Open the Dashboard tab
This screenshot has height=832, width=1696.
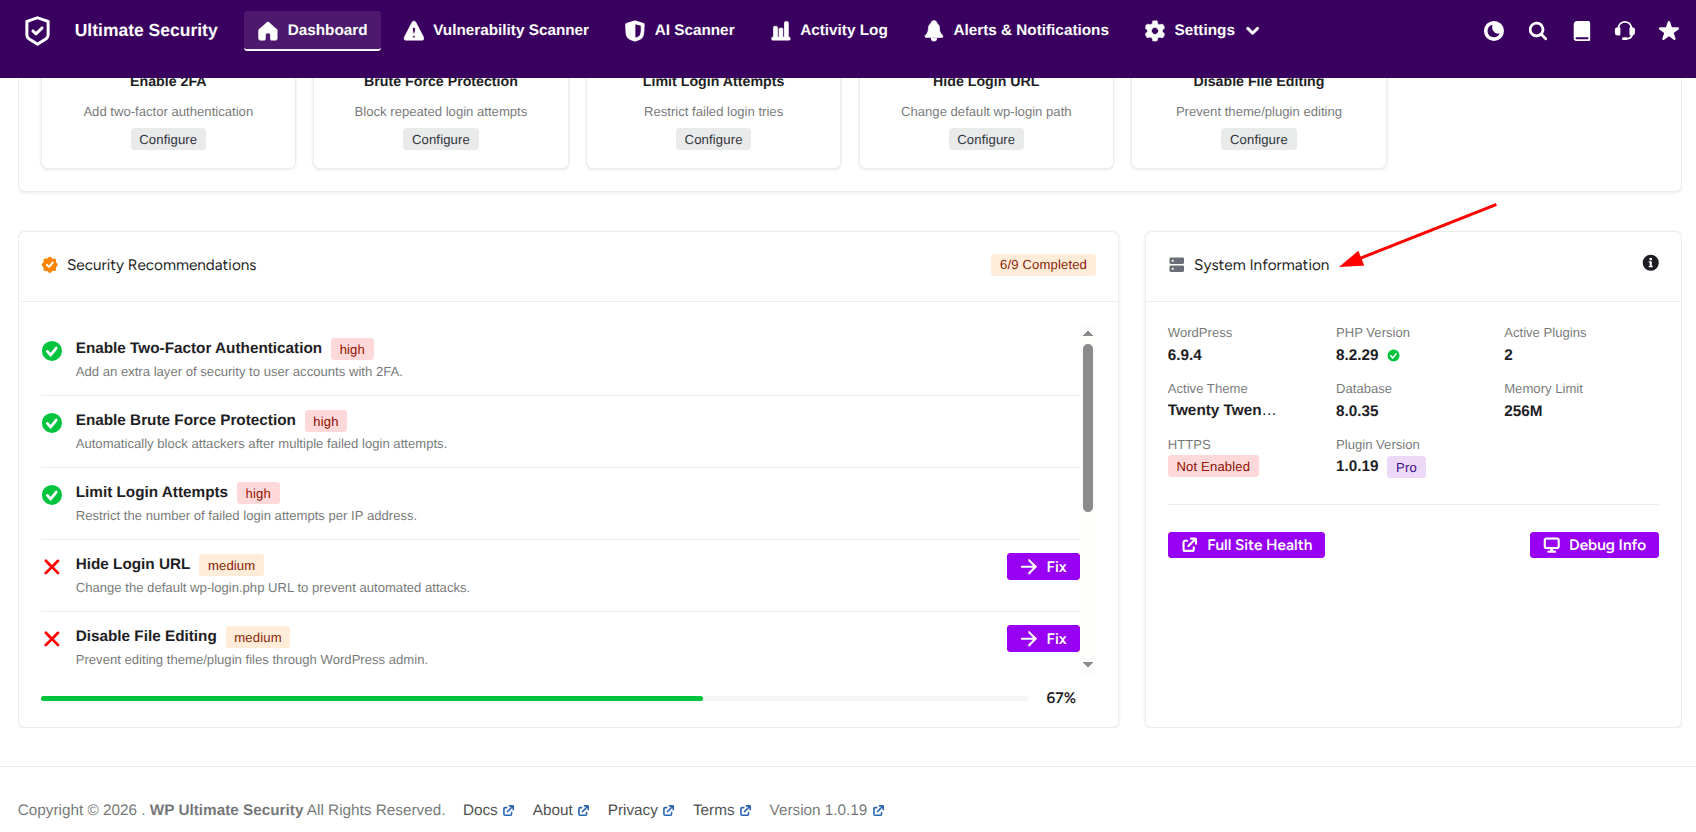(312, 31)
